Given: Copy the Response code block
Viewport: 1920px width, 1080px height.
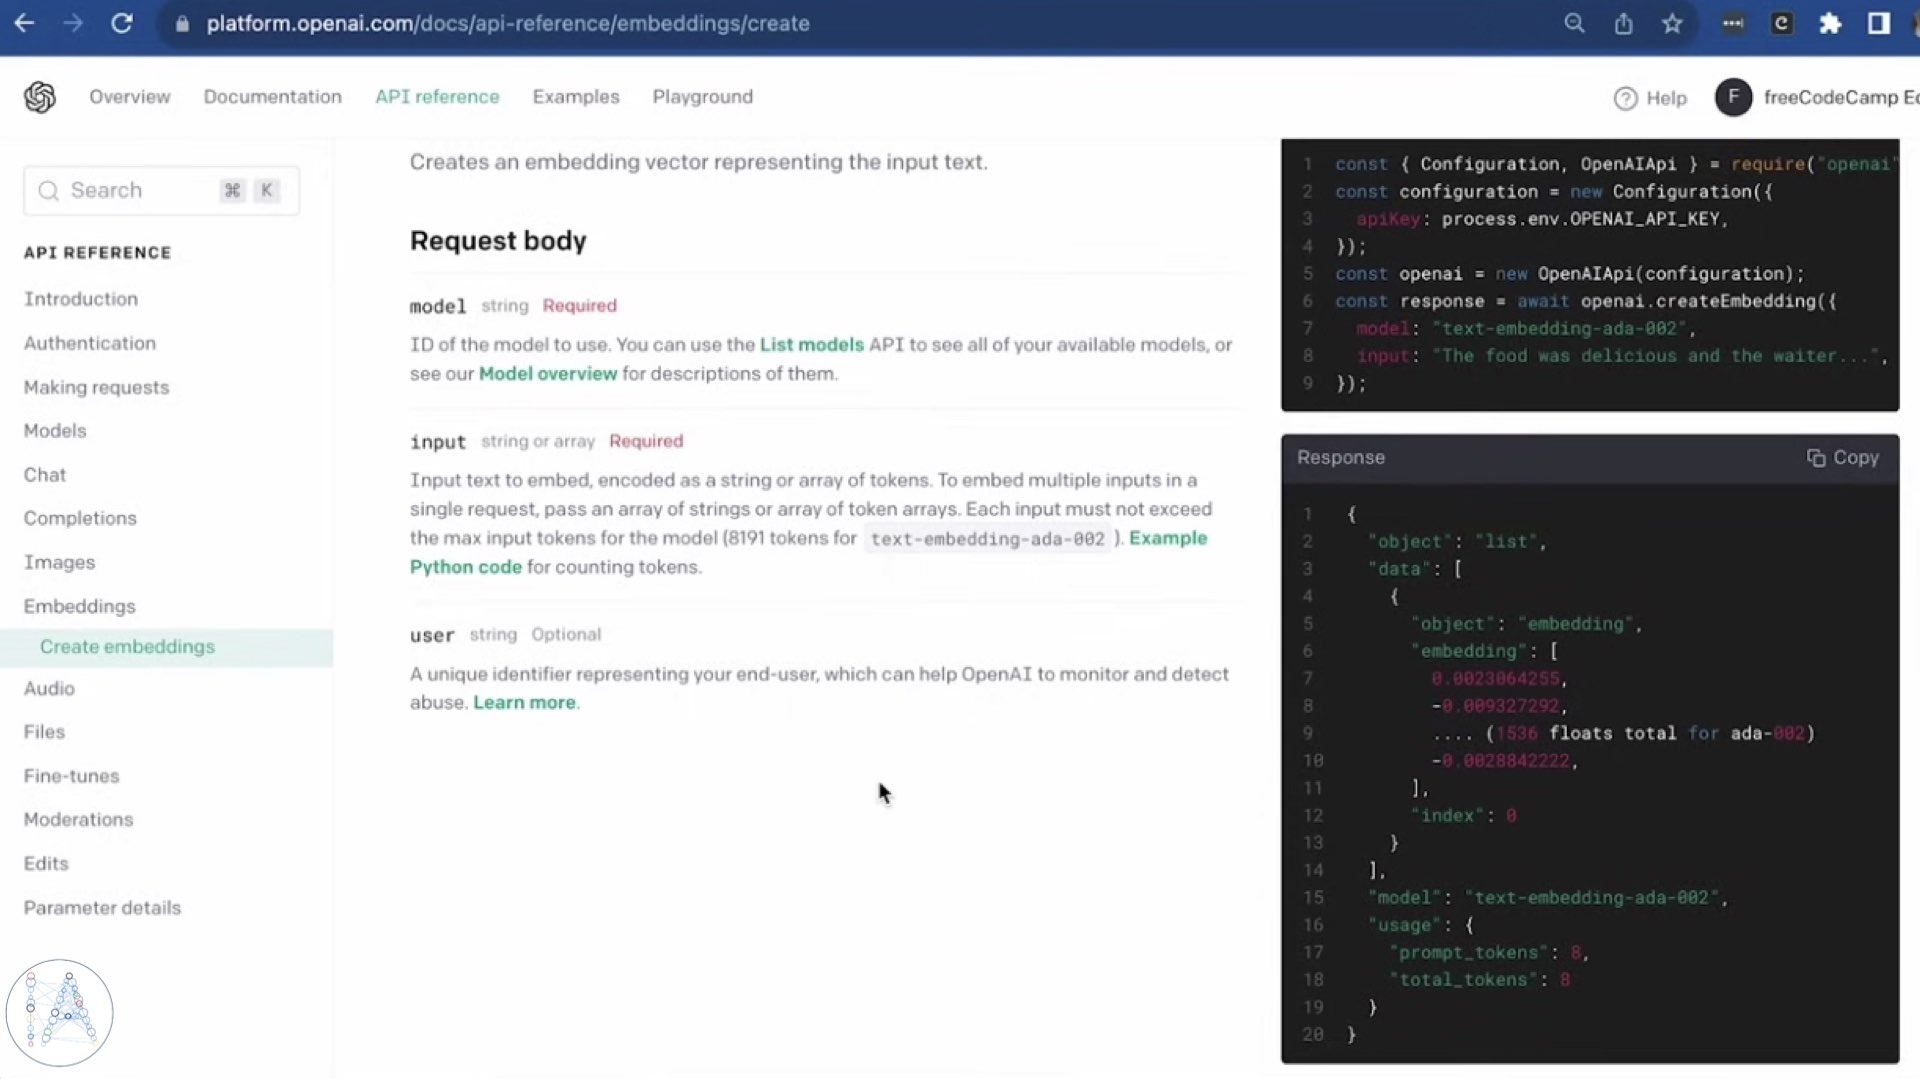Looking at the screenshot, I should pyautogui.click(x=1842, y=457).
